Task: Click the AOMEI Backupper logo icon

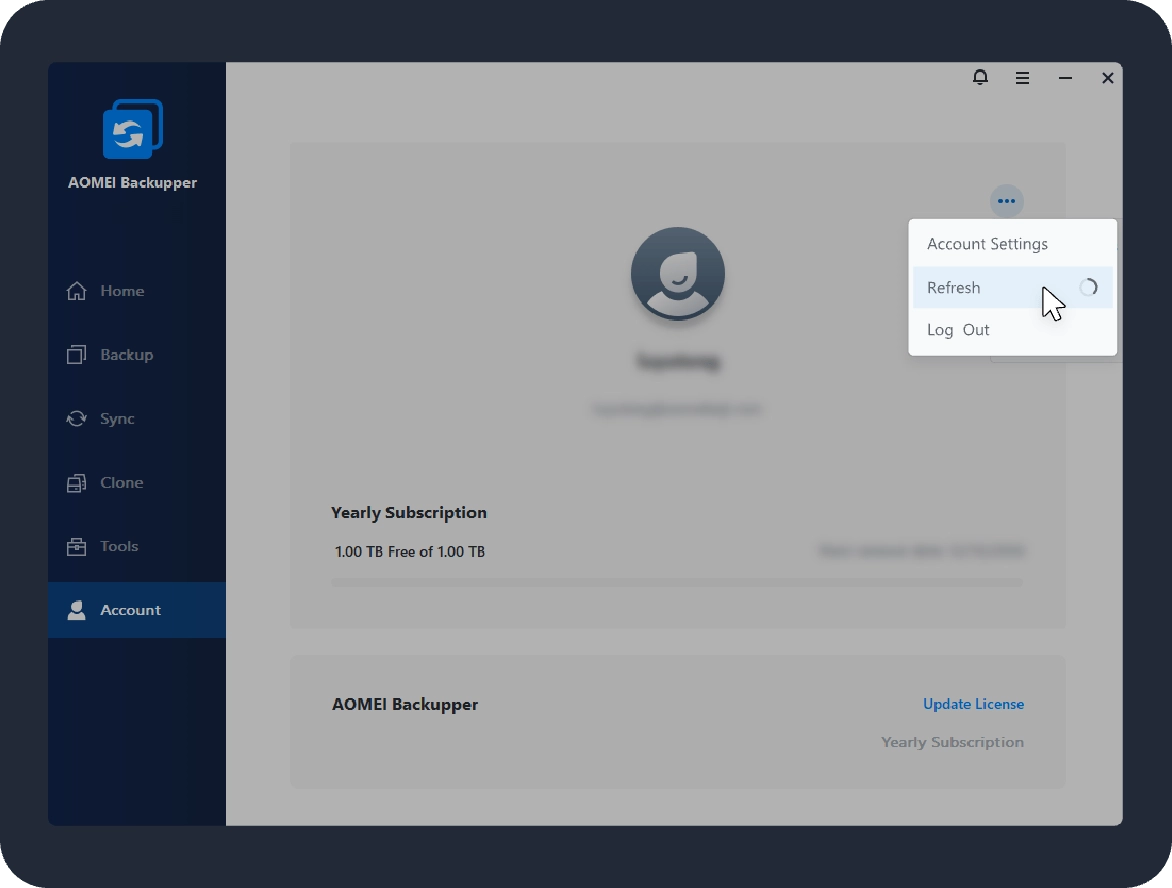Action: tap(132, 129)
